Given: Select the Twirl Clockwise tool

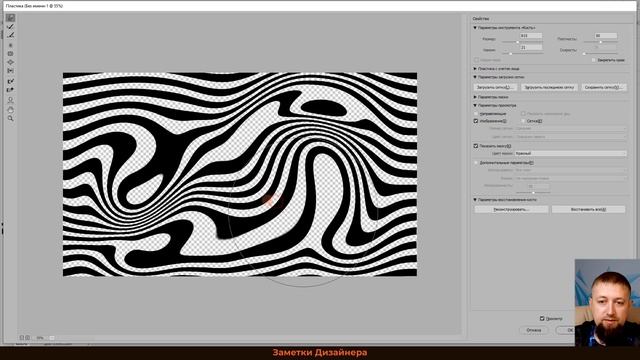Looking at the screenshot, I should 11,45.
